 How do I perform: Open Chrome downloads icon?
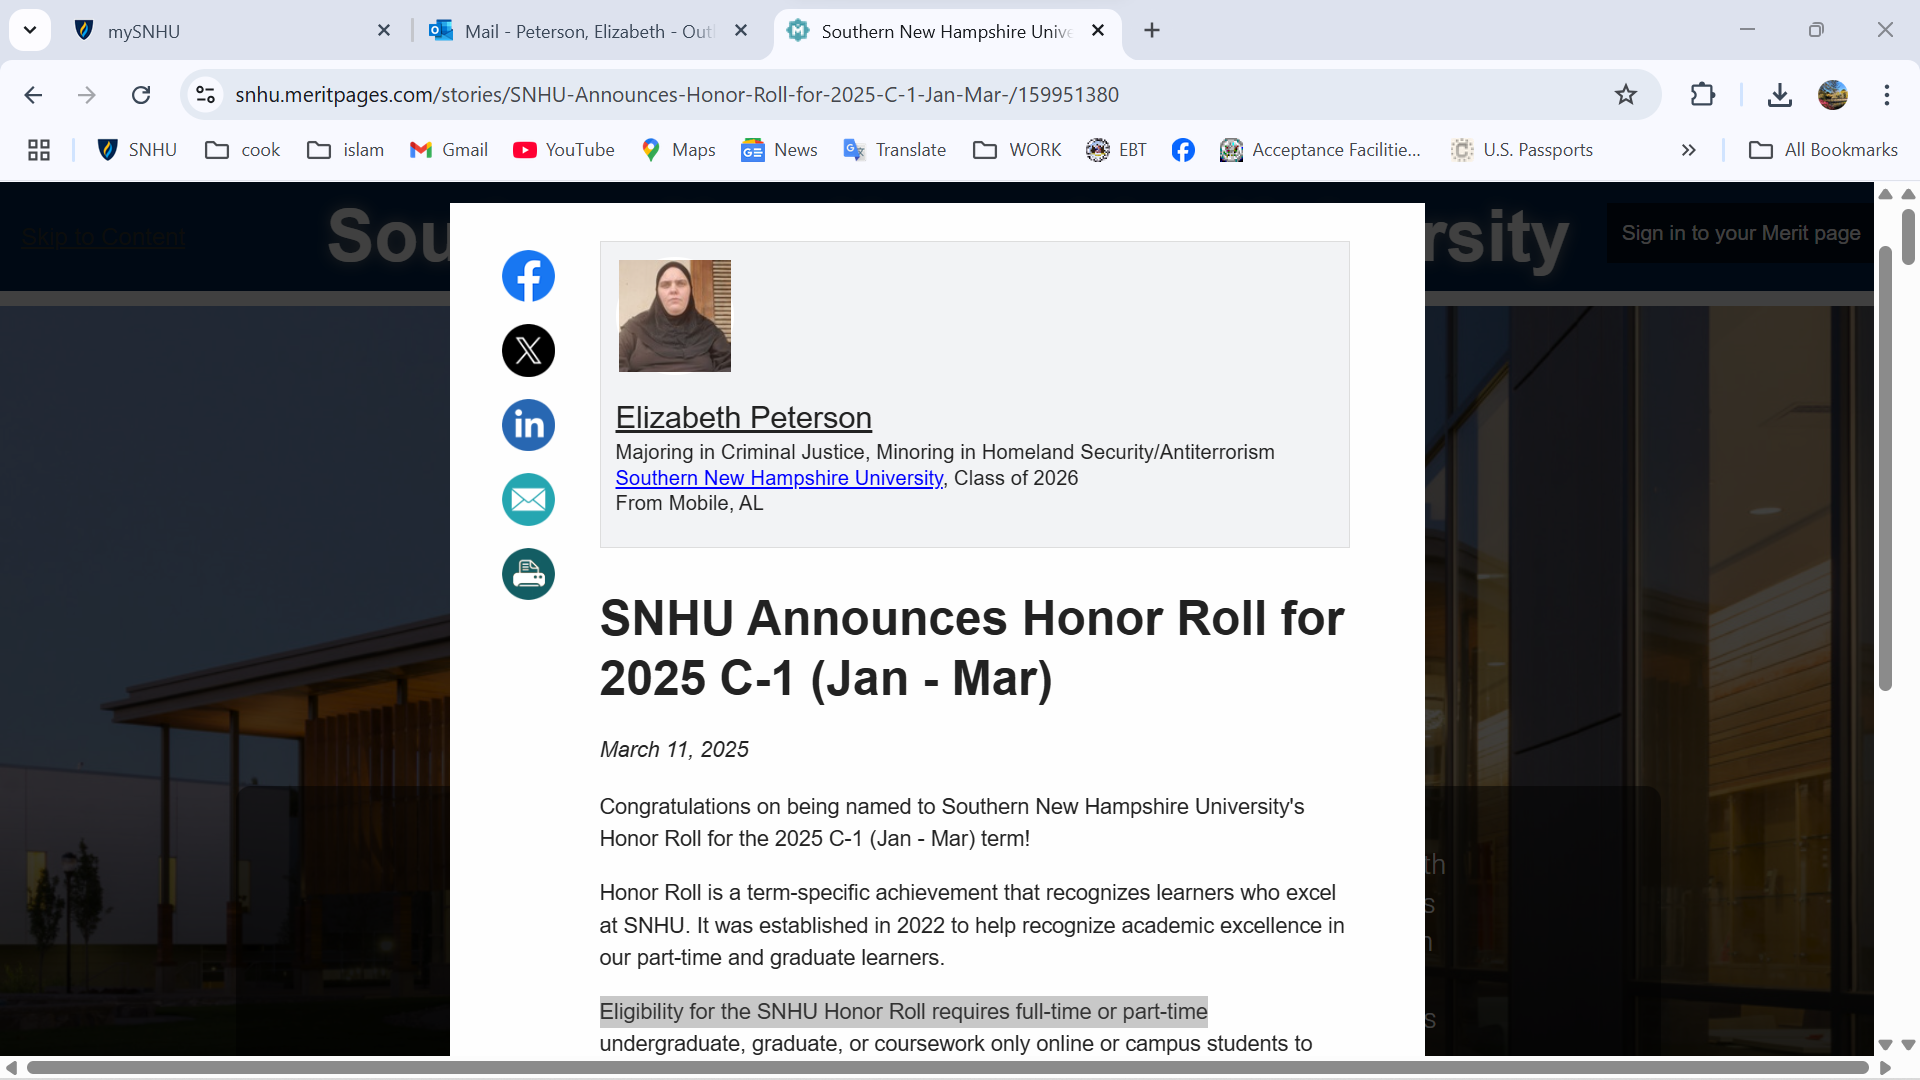(1779, 95)
